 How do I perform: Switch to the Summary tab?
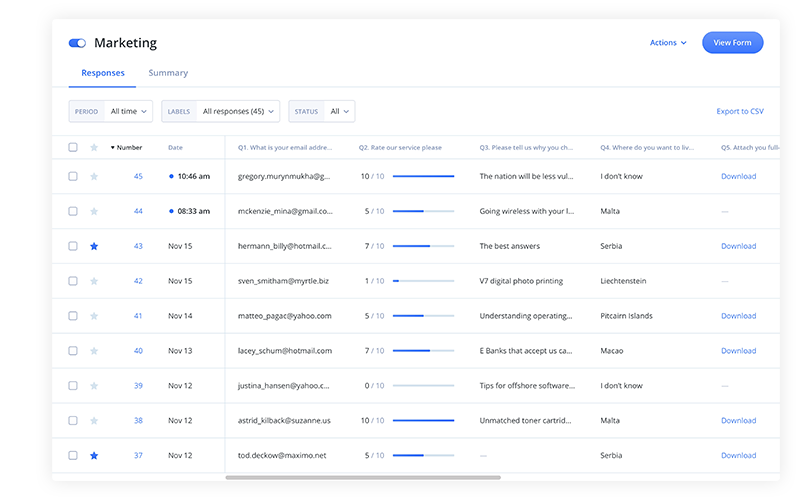click(x=168, y=73)
